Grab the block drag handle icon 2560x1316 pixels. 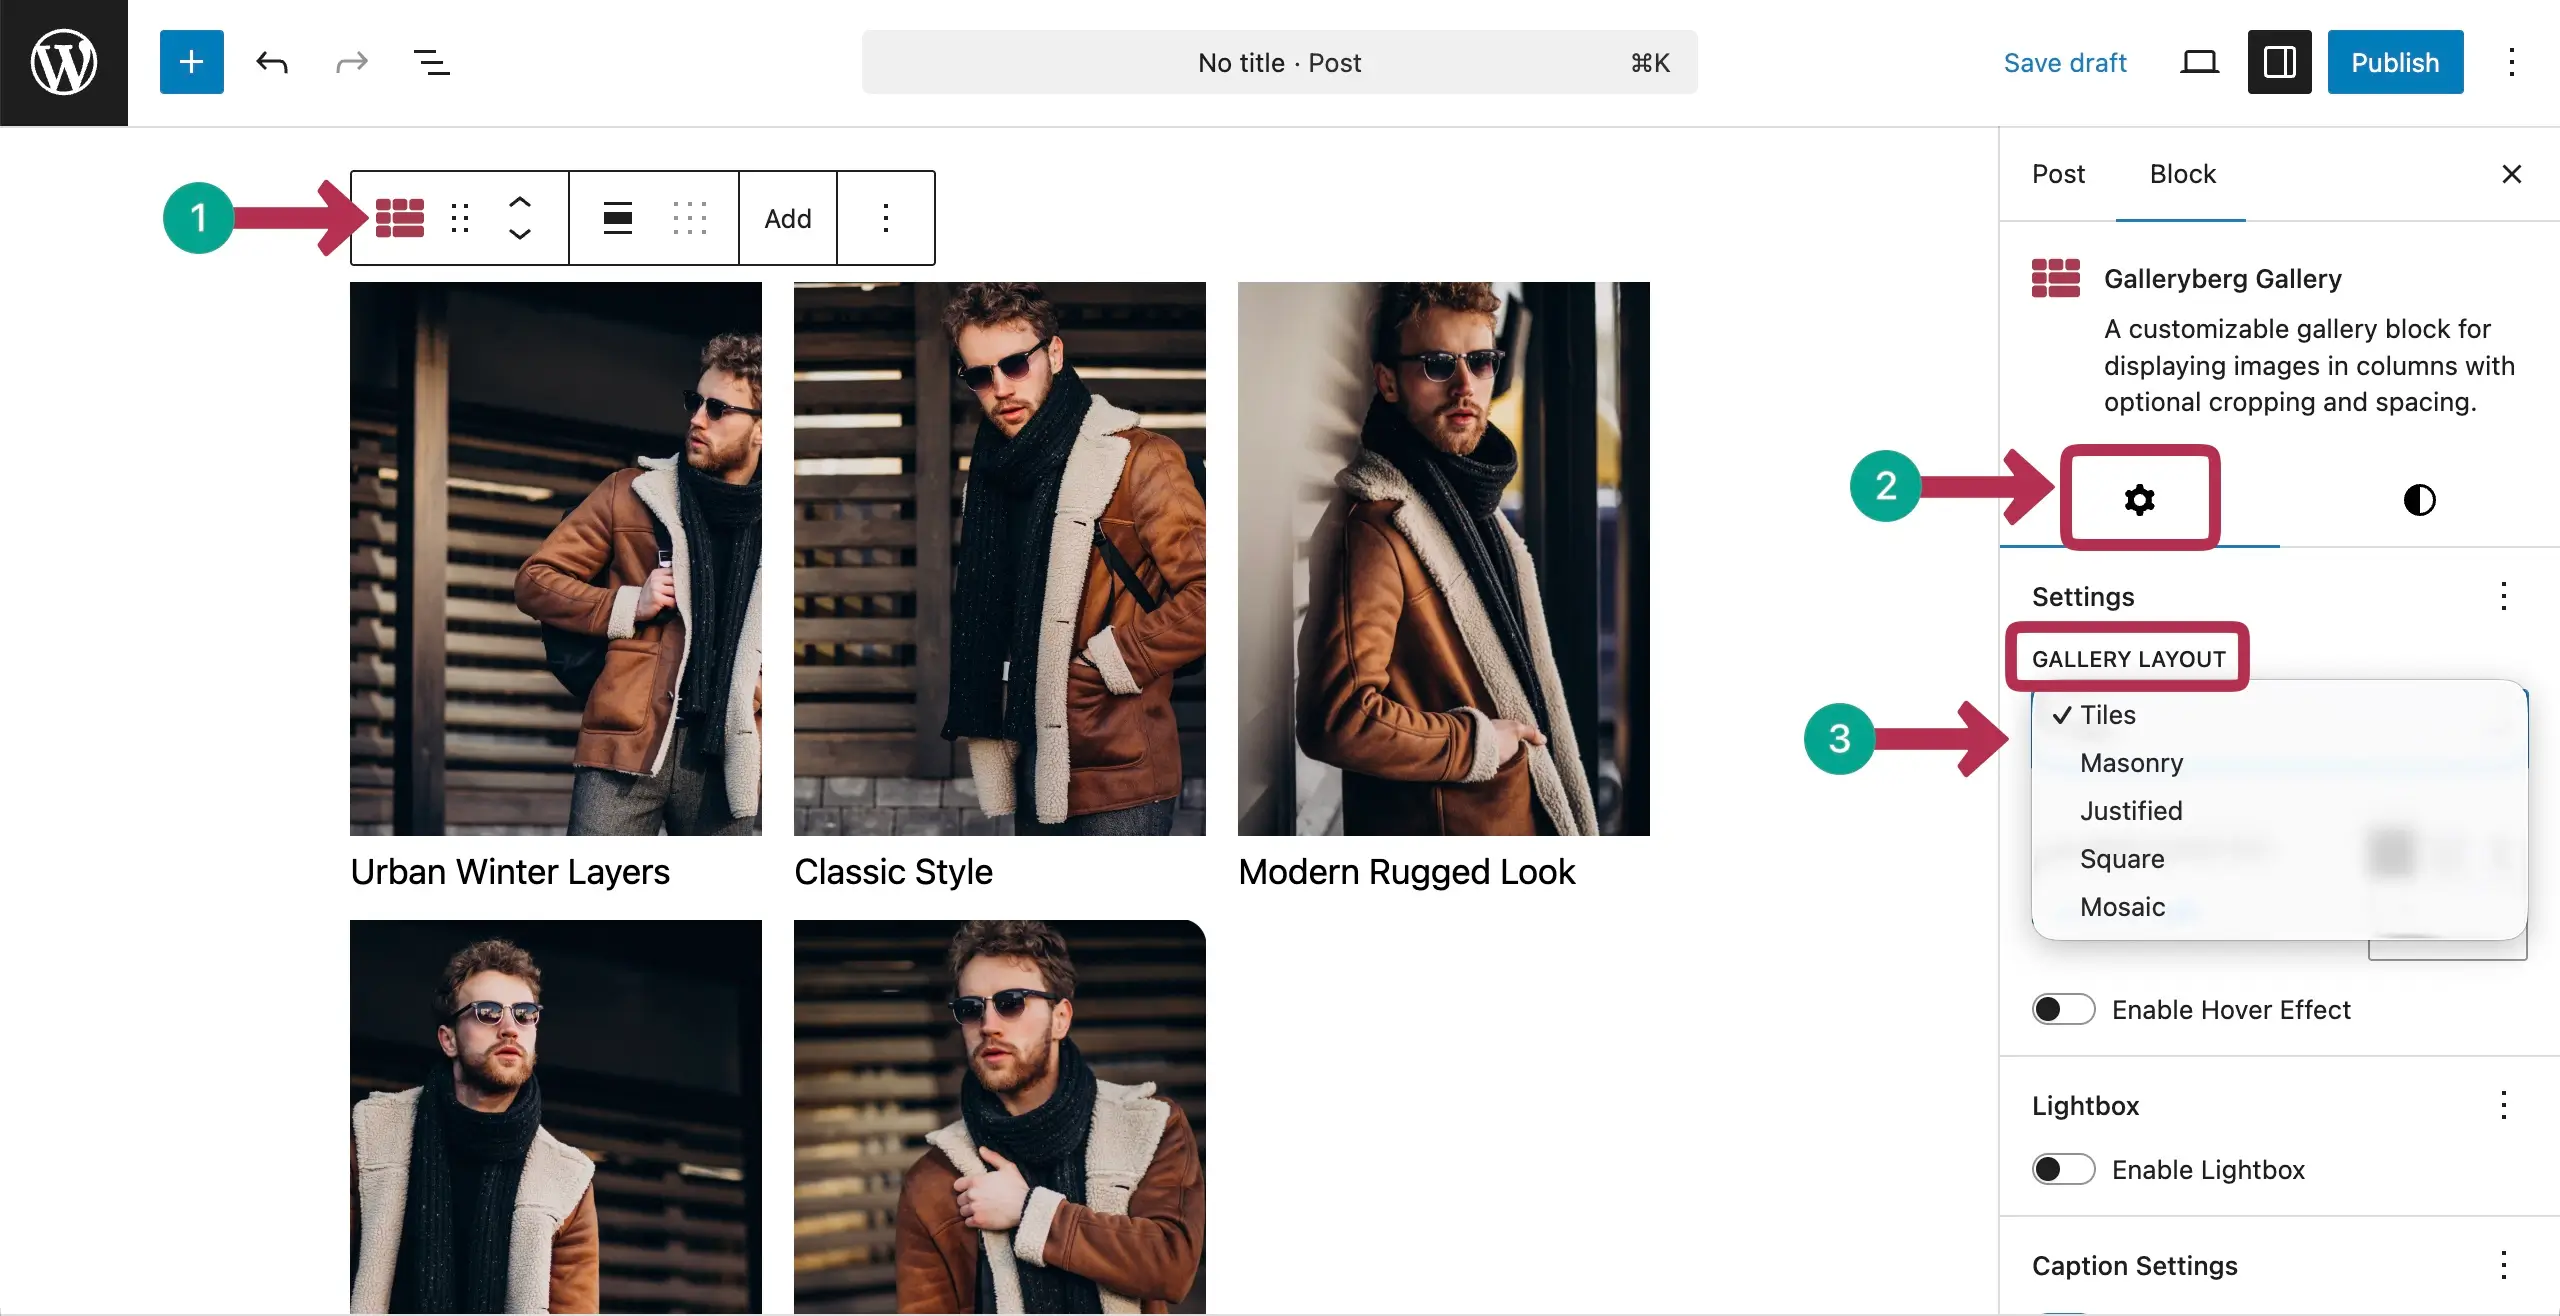tap(459, 217)
